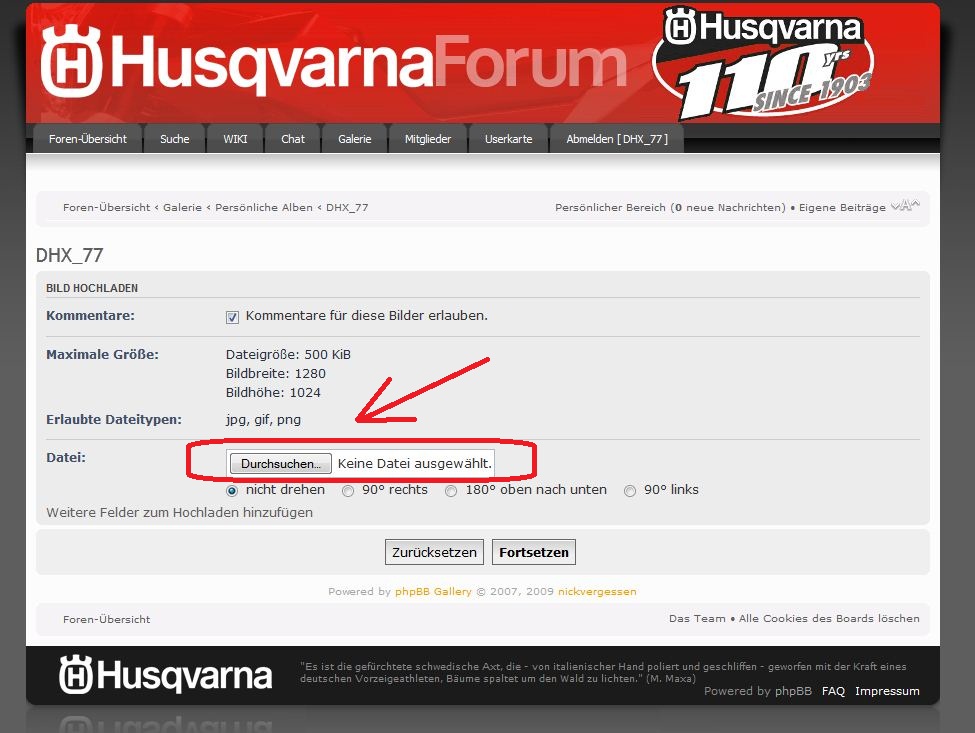This screenshot has width=975, height=733.
Task: Click the Bildbreite: 1280 text
Action: click(x=275, y=374)
